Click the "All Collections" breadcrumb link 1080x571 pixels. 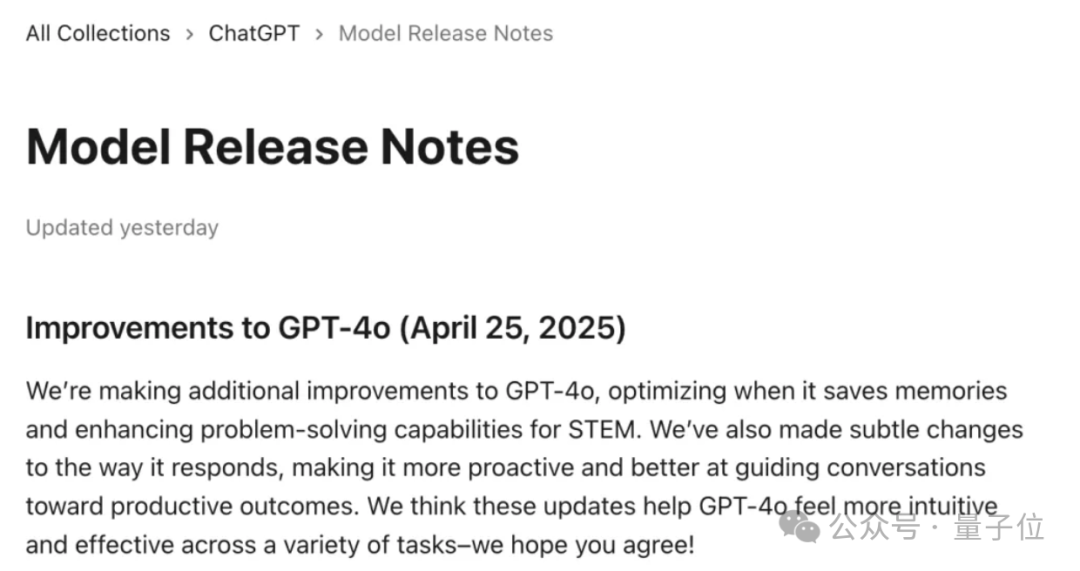[98, 33]
